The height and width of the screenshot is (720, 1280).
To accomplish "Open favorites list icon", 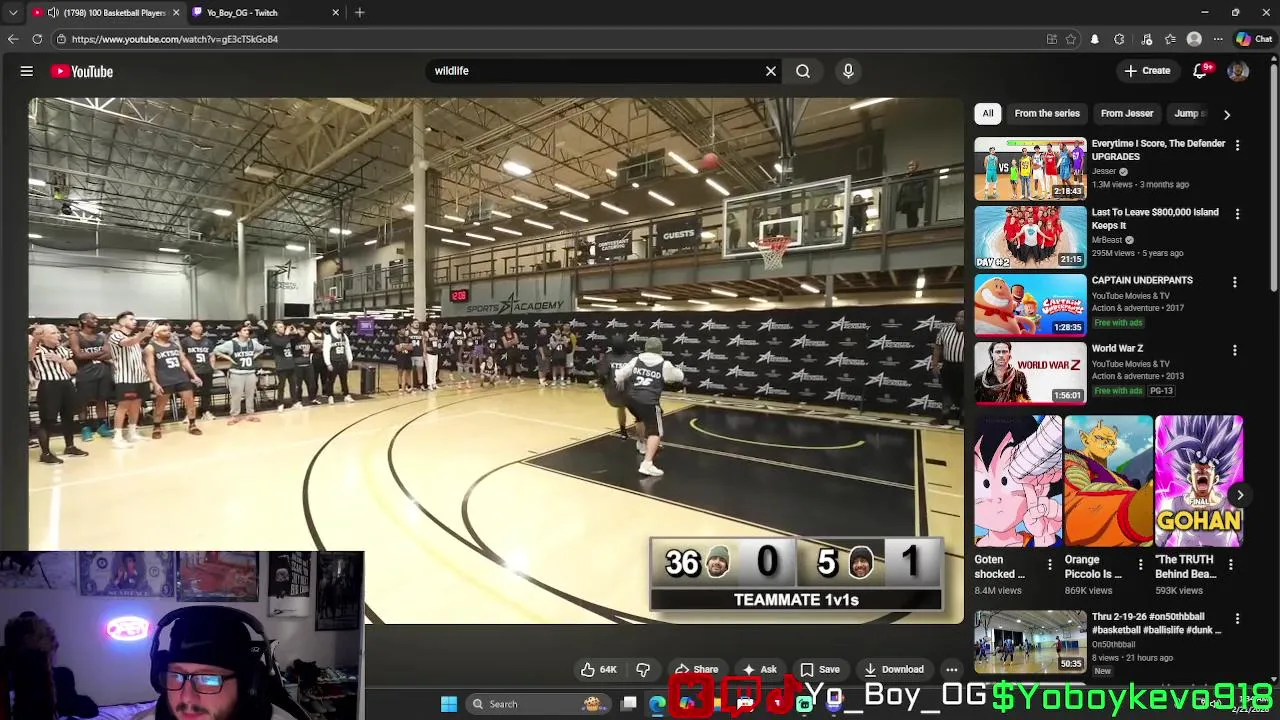I will coord(1170,39).
